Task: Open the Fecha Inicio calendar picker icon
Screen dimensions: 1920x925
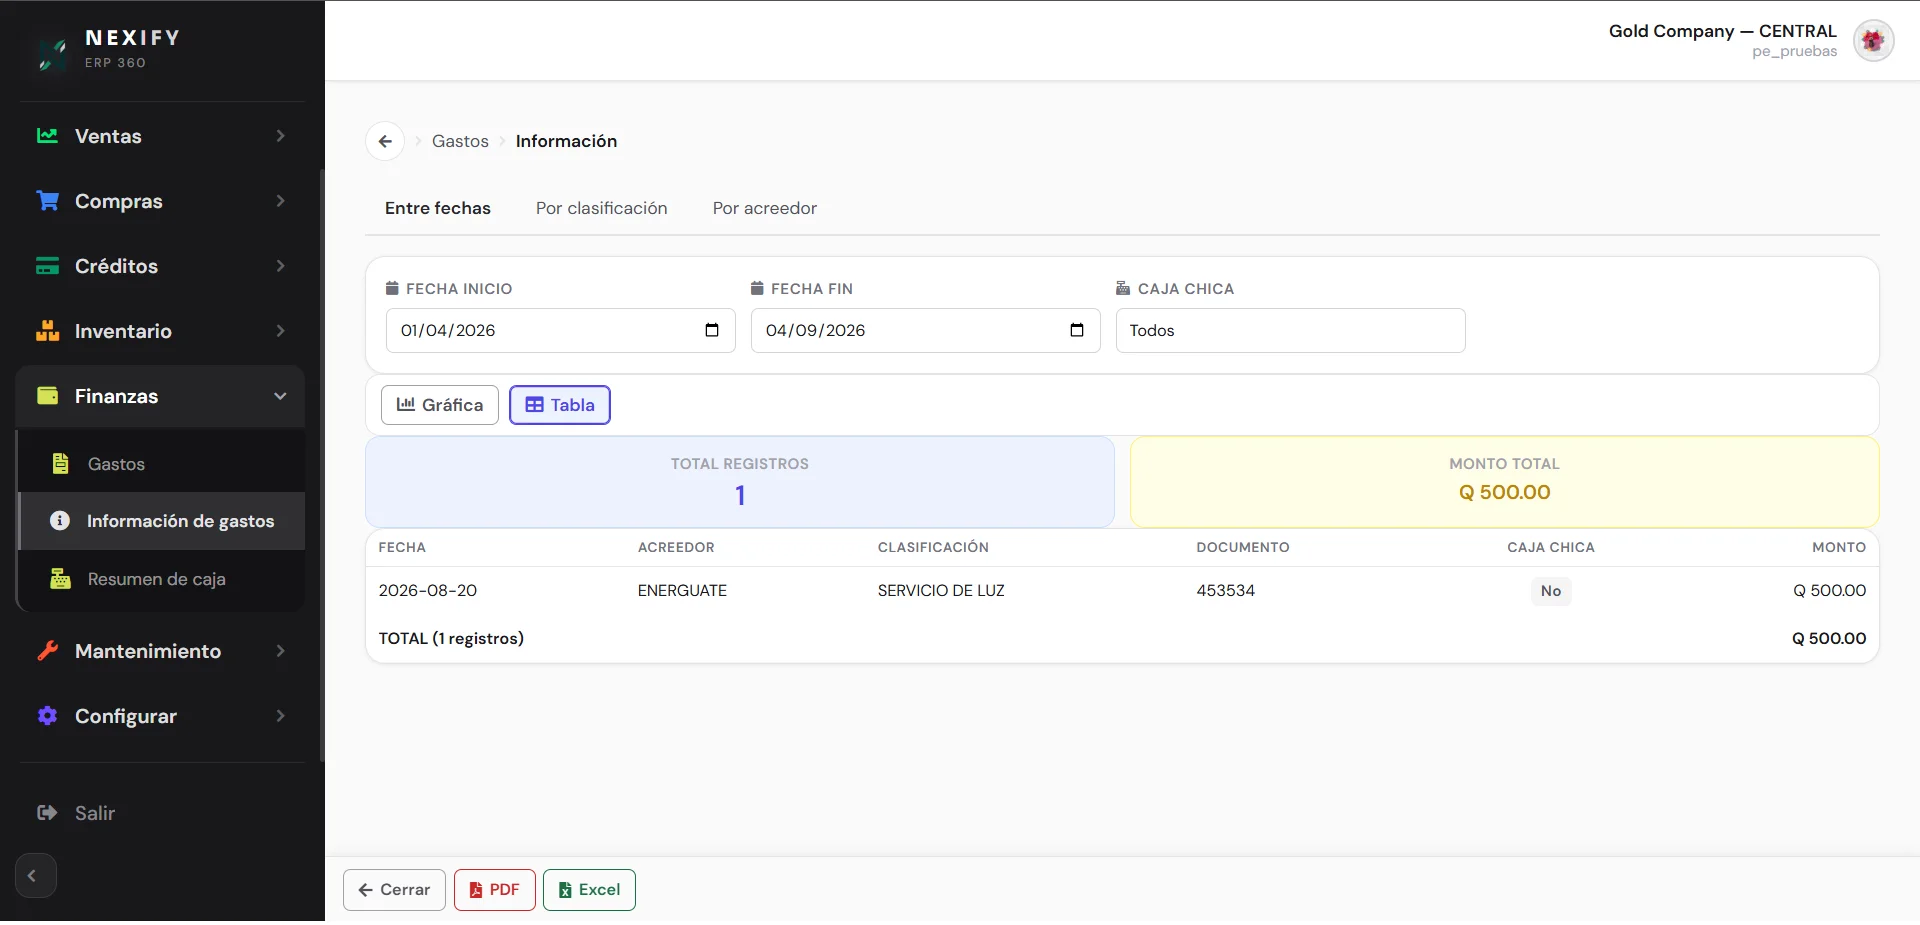Action: tap(712, 330)
